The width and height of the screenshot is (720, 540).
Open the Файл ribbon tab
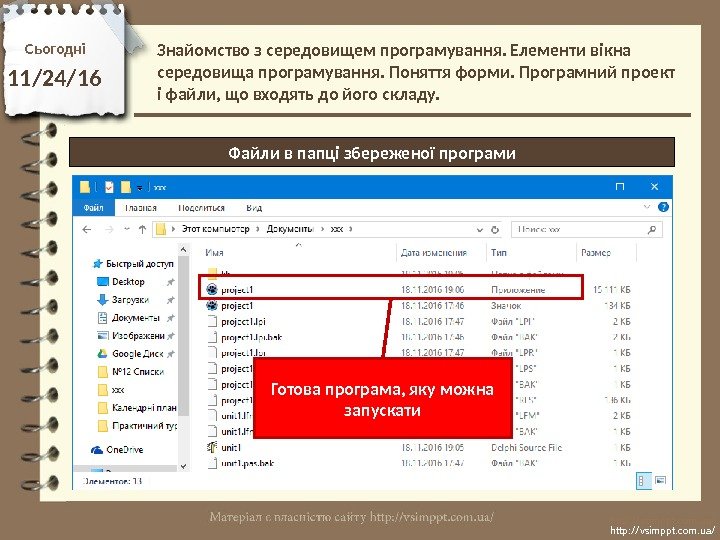coord(93,208)
